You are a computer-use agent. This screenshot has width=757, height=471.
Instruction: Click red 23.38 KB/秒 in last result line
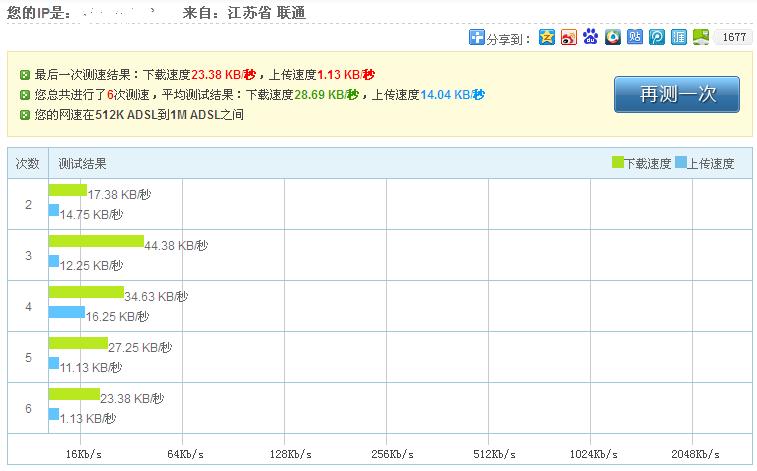coord(223,75)
